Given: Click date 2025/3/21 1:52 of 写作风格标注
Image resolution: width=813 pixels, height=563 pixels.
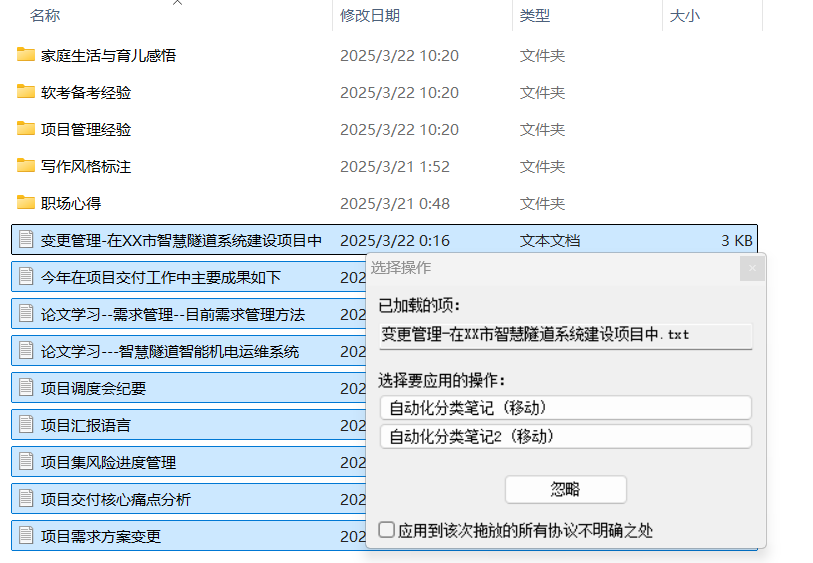Looking at the screenshot, I should tap(395, 166).
